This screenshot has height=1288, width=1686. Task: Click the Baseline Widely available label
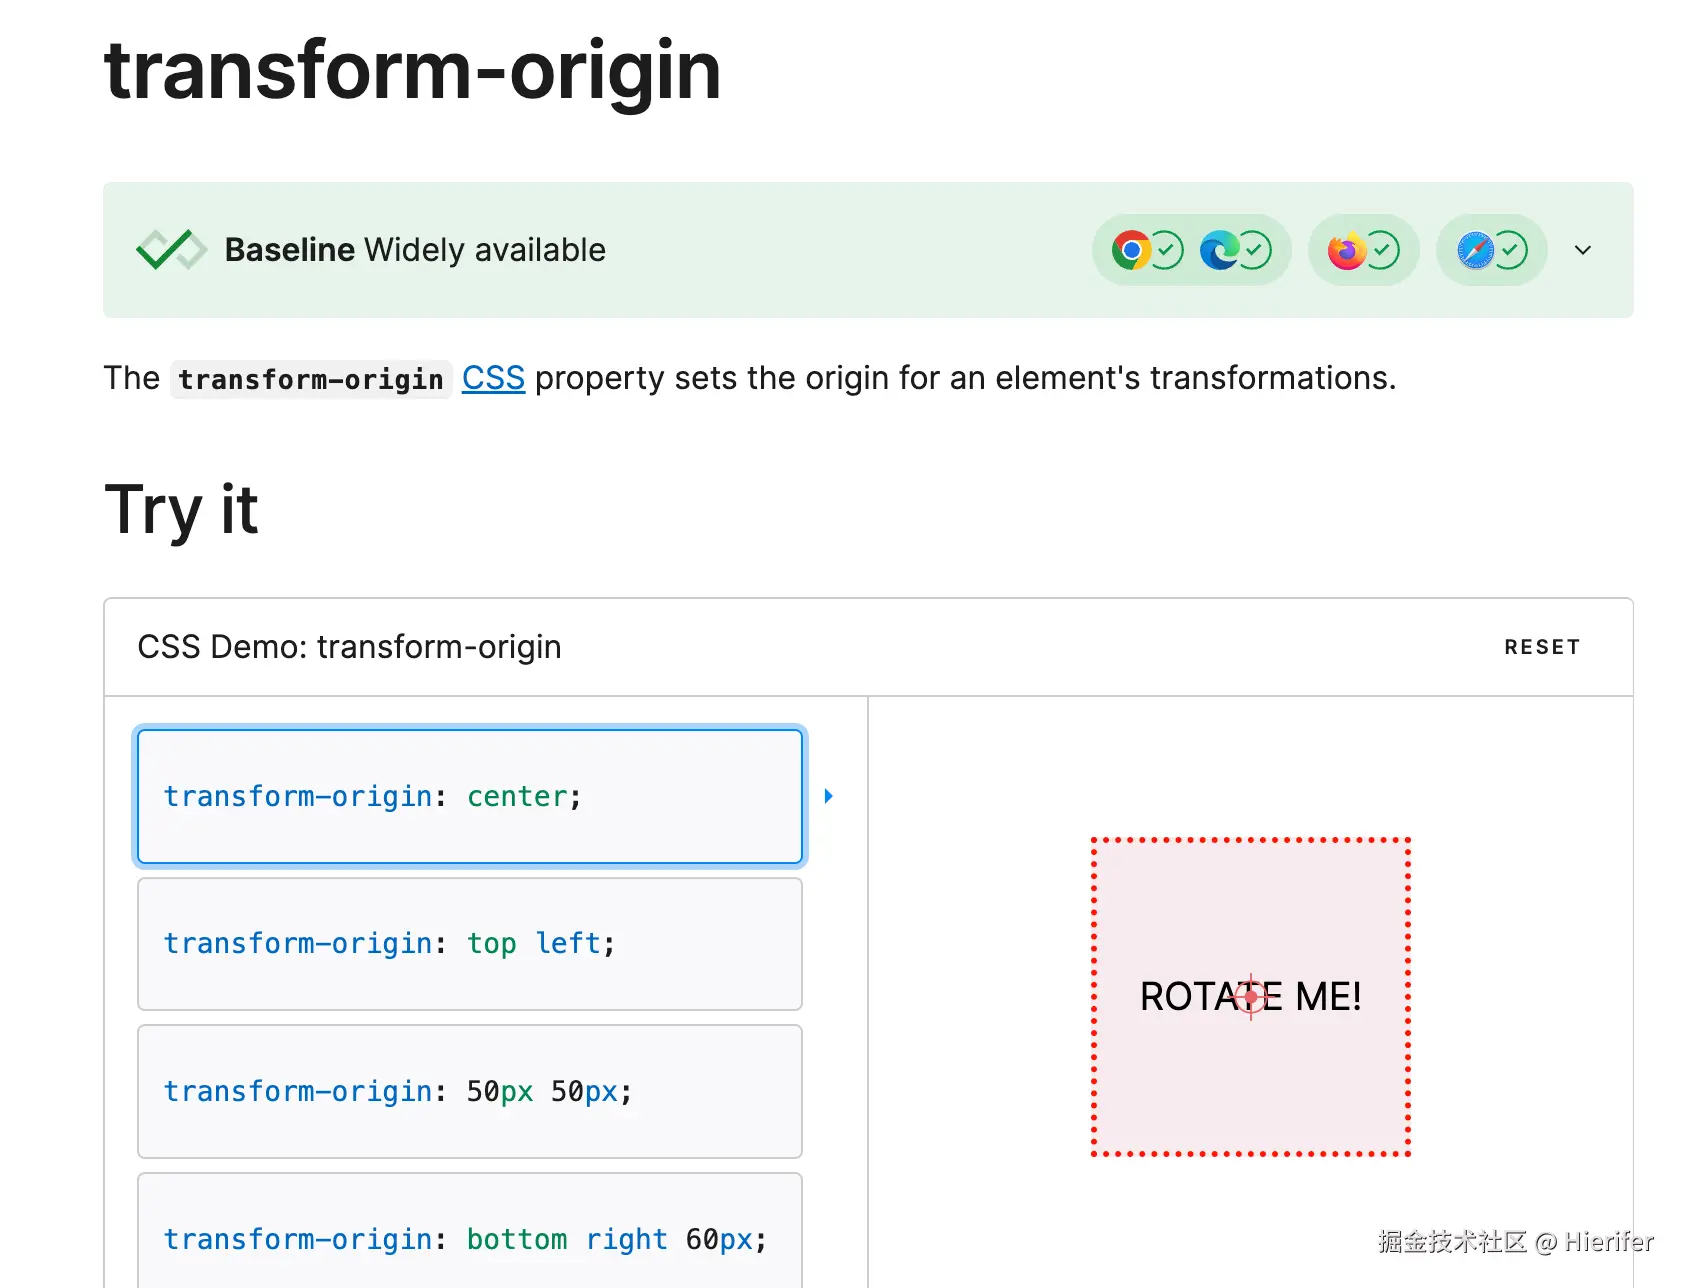pyautogui.click(x=415, y=250)
